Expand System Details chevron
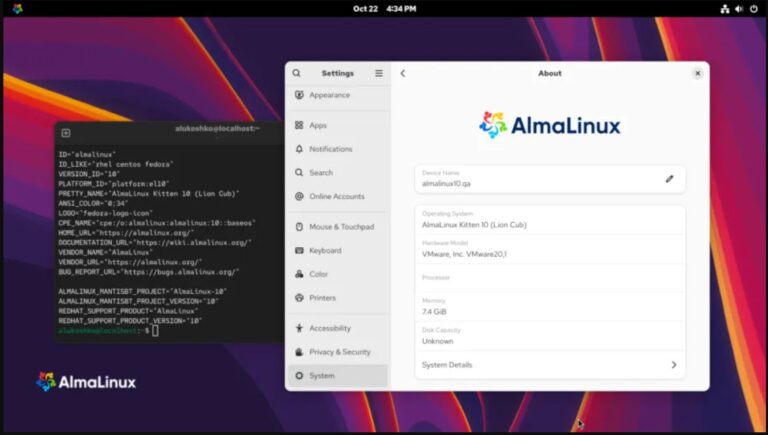The height and width of the screenshot is (435, 768). pos(674,365)
